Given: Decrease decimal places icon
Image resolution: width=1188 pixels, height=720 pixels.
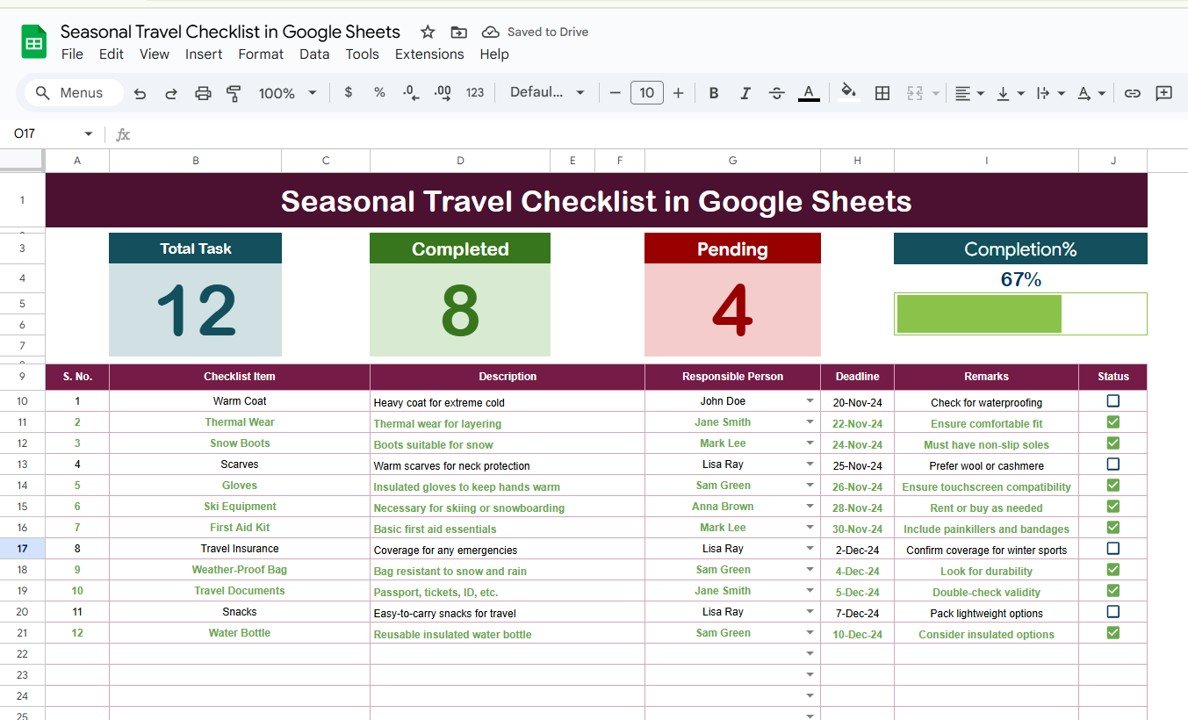Looking at the screenshot, I should pyautogui.click(x=411, y=92).
